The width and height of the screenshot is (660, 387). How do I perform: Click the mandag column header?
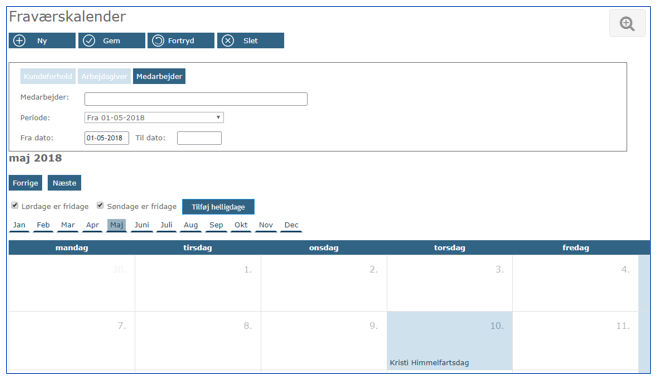(x=72, y=248)
